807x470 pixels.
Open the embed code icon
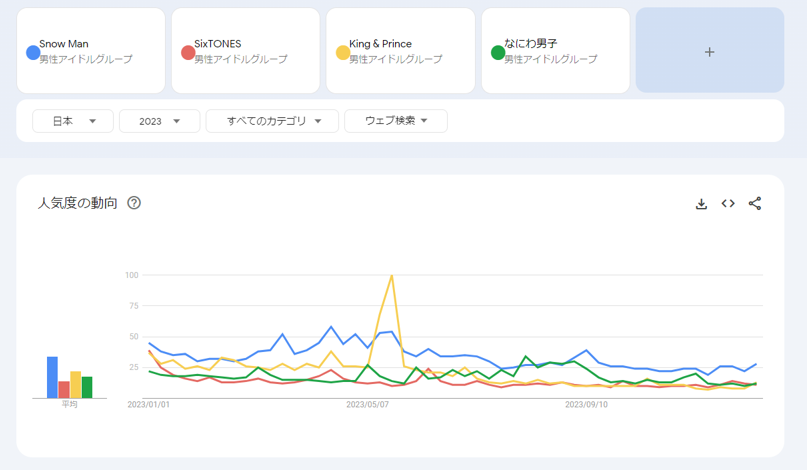[728, 203]
